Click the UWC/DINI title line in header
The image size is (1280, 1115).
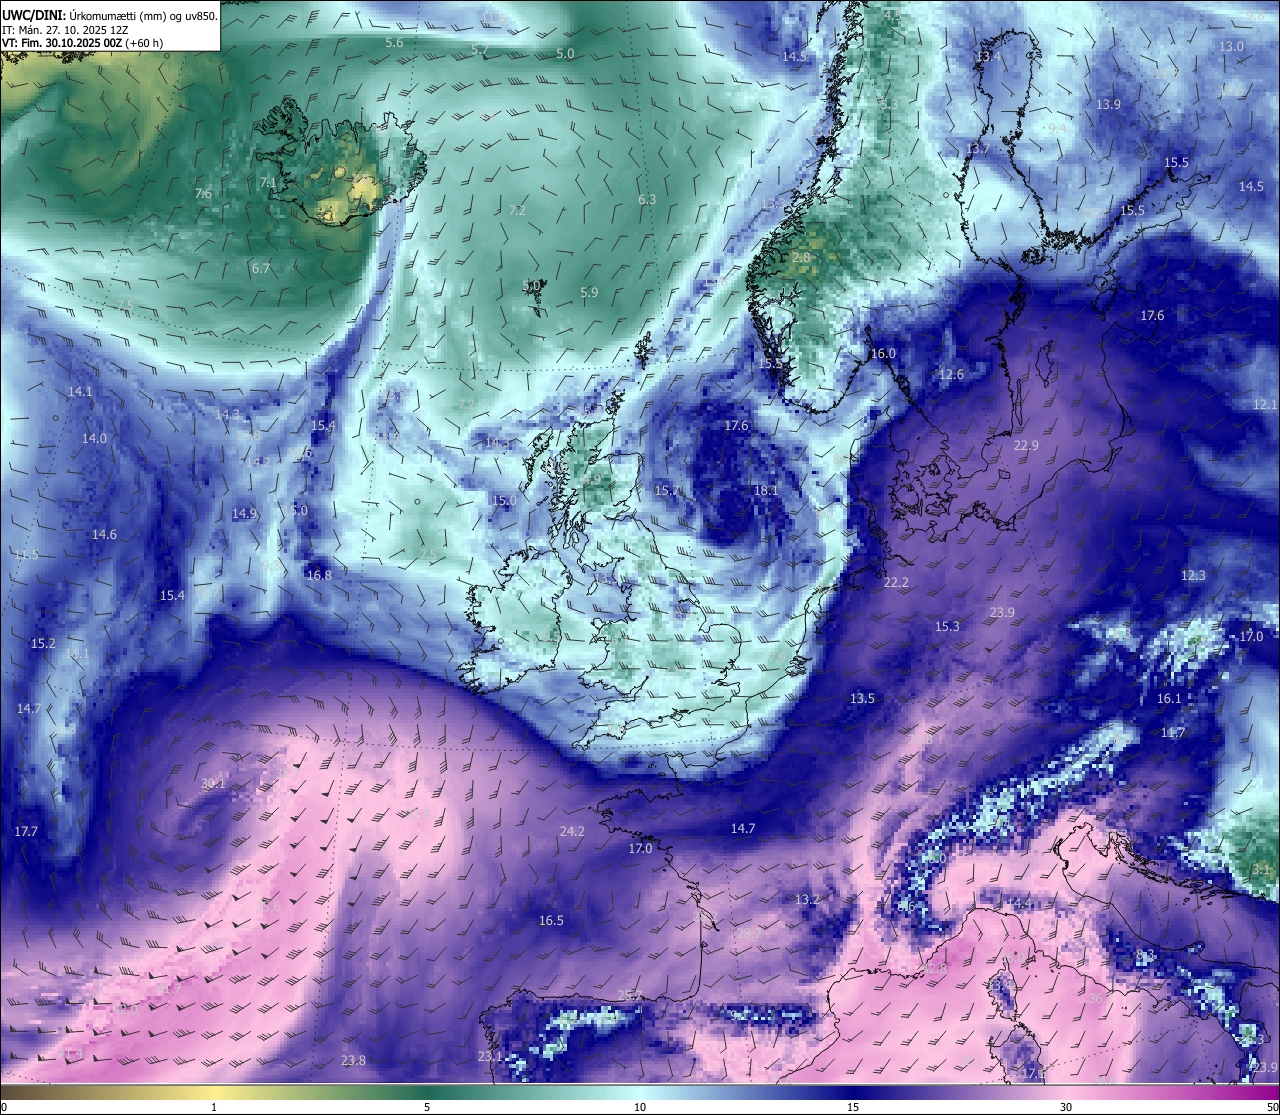[x=110, y=16]
